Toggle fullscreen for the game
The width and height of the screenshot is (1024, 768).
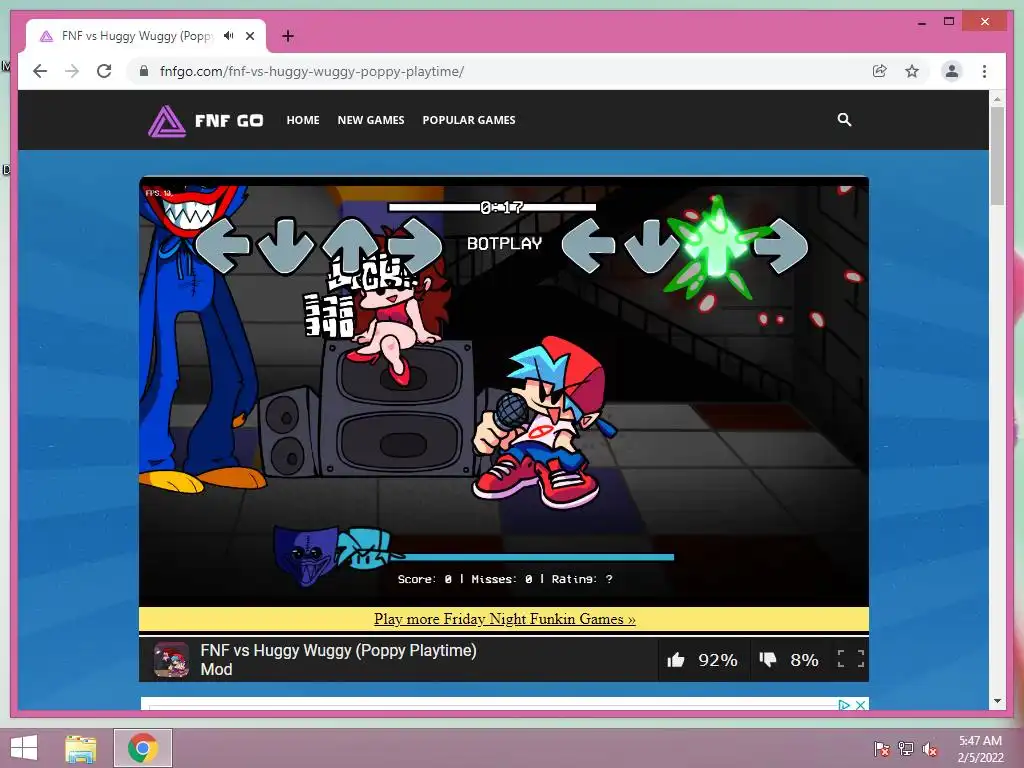tap(851, 659)
